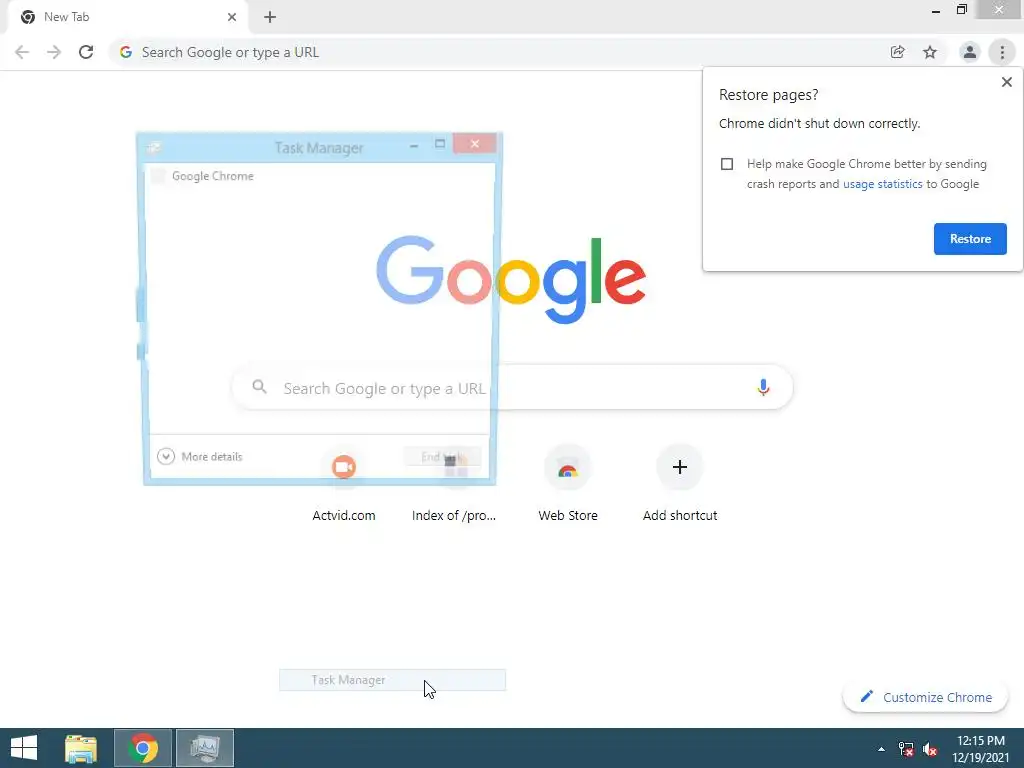Open File Explorer from the taskbar

click(x=81, y=748)
